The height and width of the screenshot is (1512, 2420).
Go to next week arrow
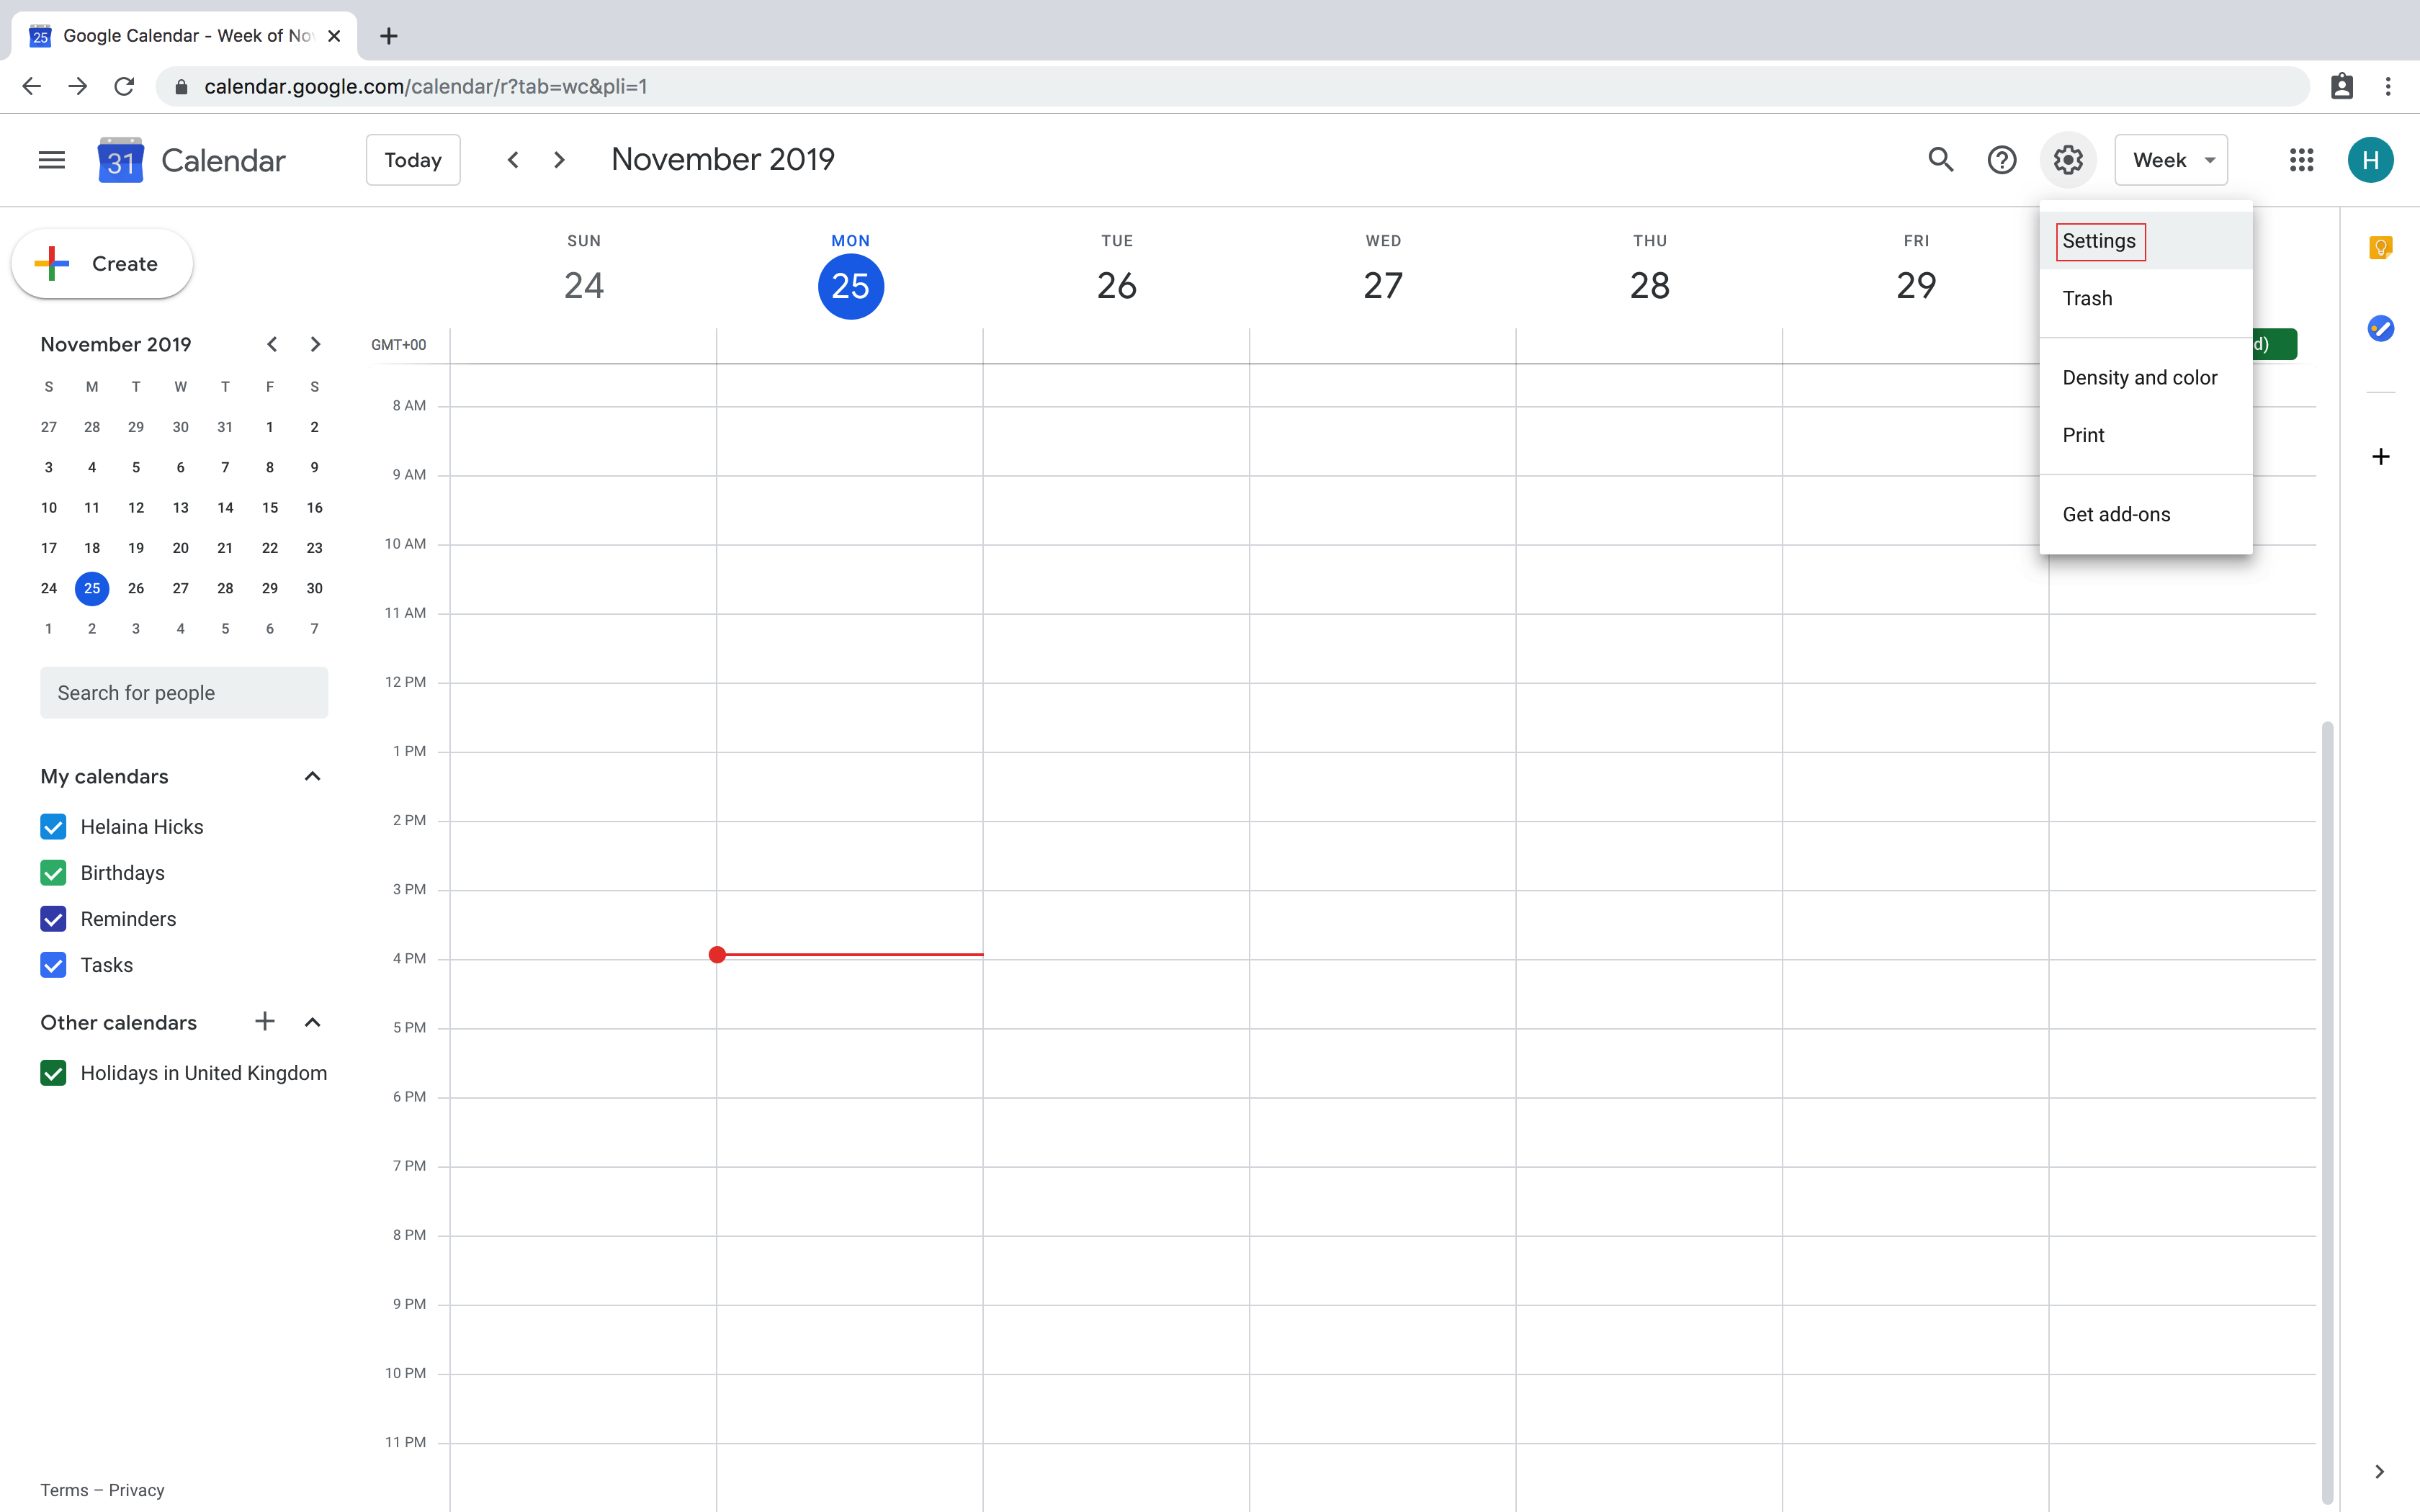559,160
